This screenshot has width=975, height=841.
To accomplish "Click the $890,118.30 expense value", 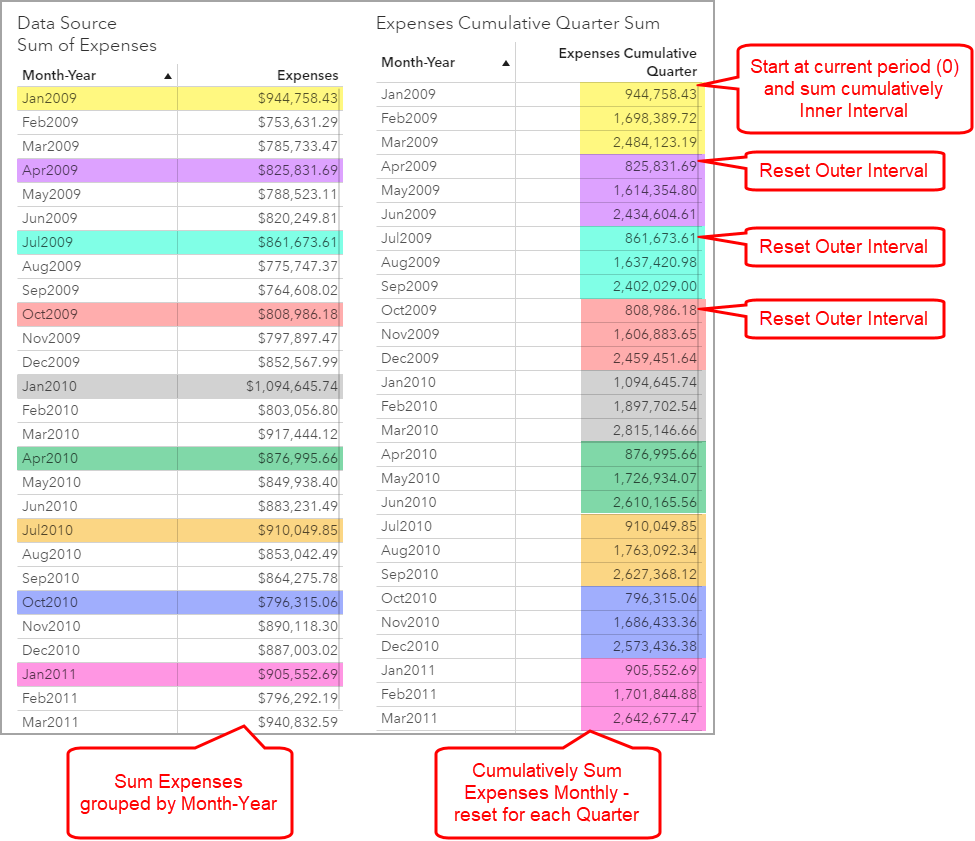I will pyautogui.click(x=298, y=627).
